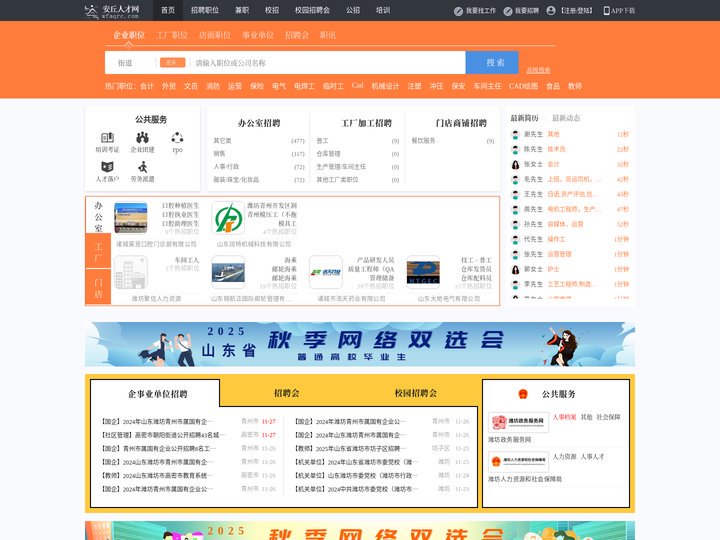Select the 兼职 nav item
Viewport: 720px width, 540px height.
(242, 10)
